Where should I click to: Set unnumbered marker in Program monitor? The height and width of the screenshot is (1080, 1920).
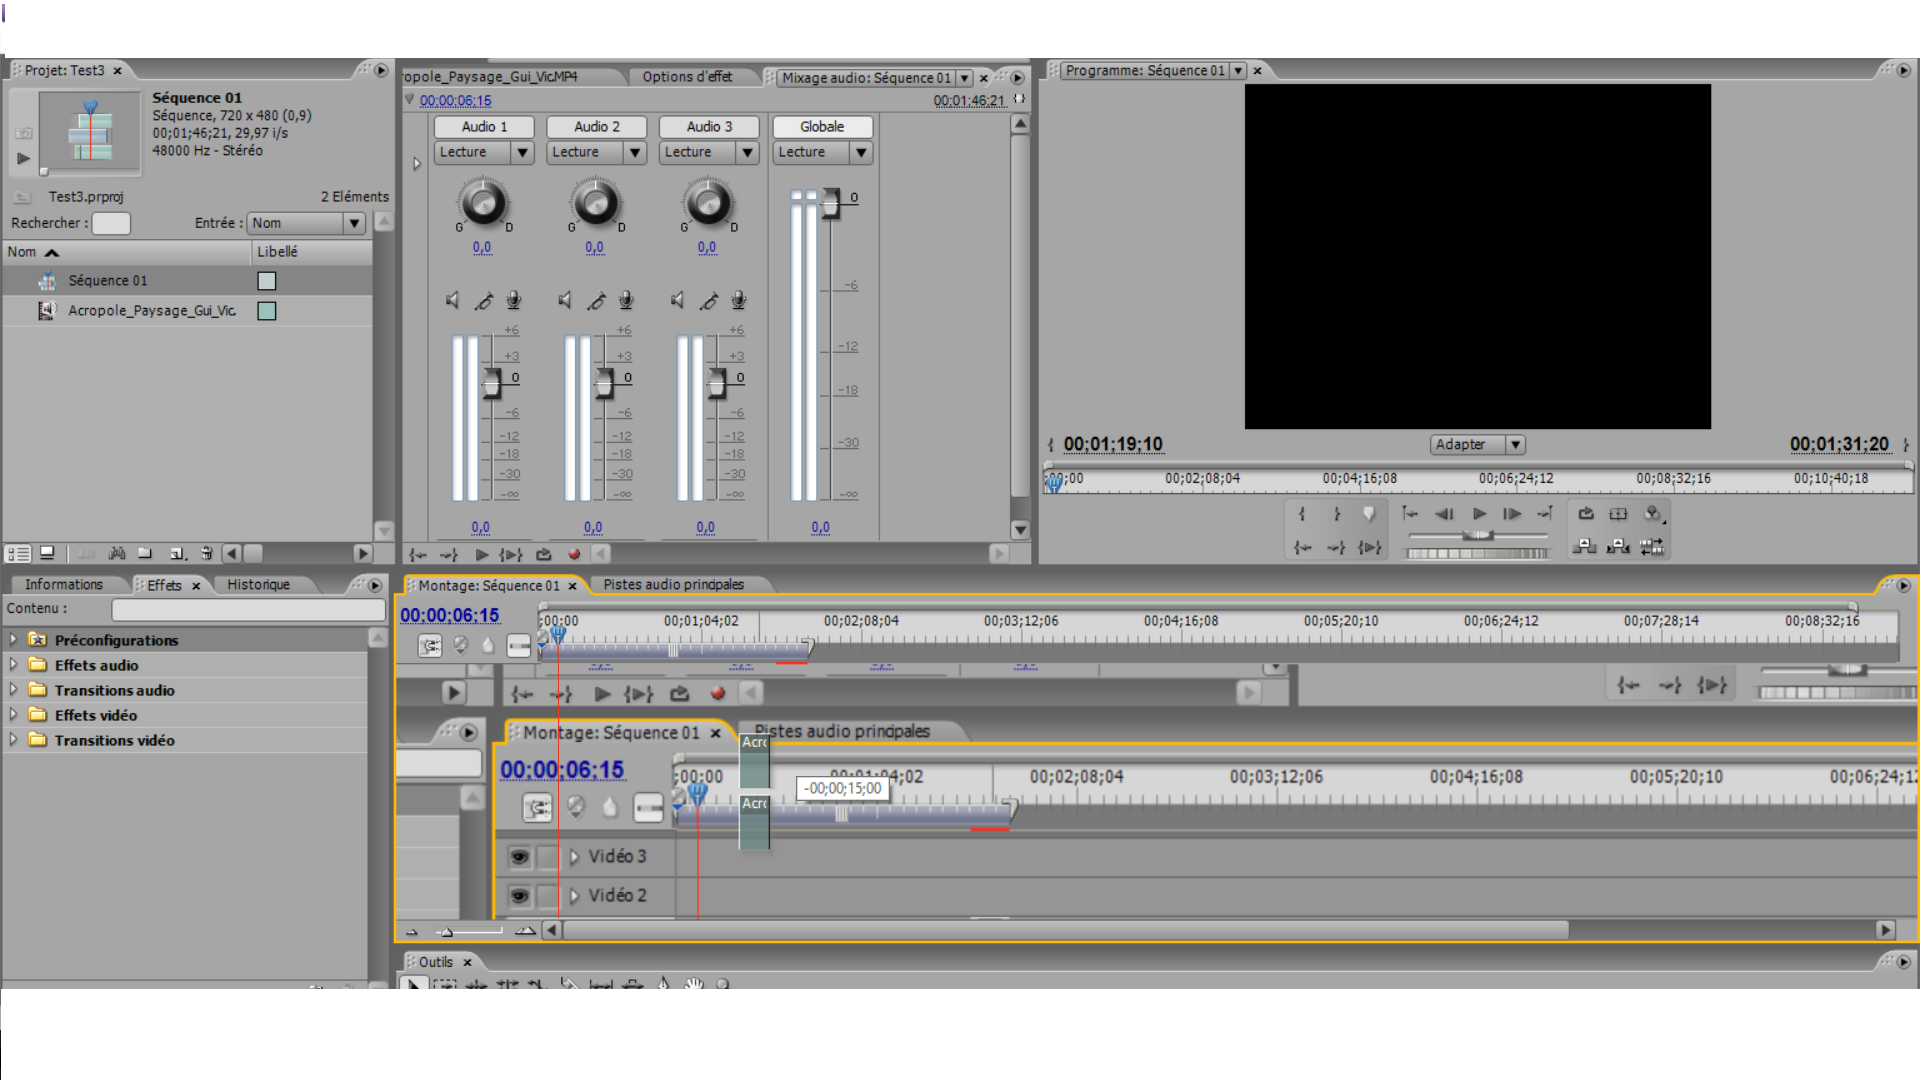point(1369,514)
